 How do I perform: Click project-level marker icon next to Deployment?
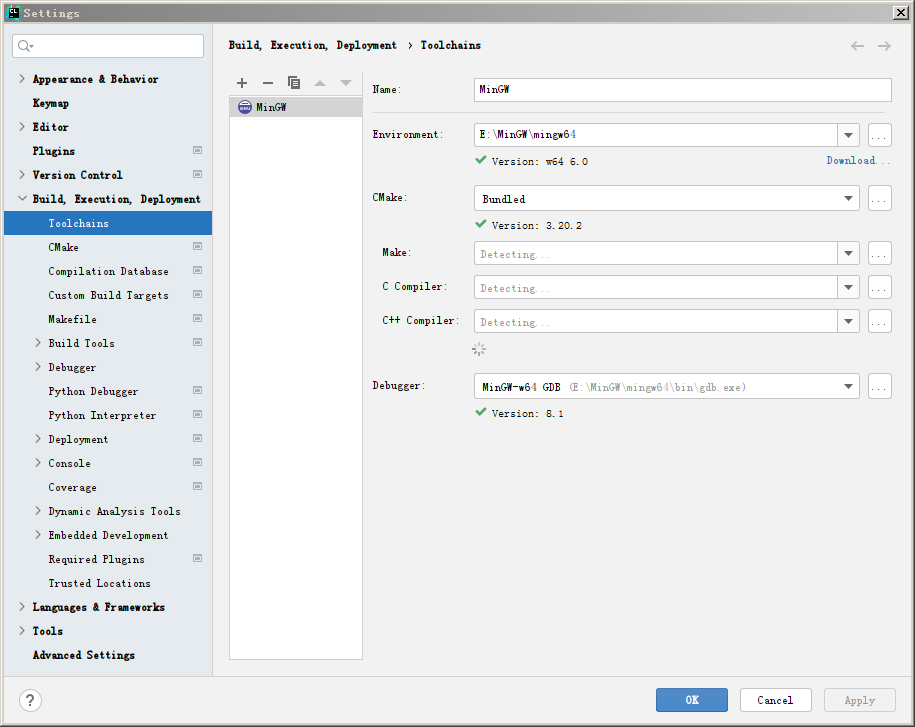click(198, 438)
